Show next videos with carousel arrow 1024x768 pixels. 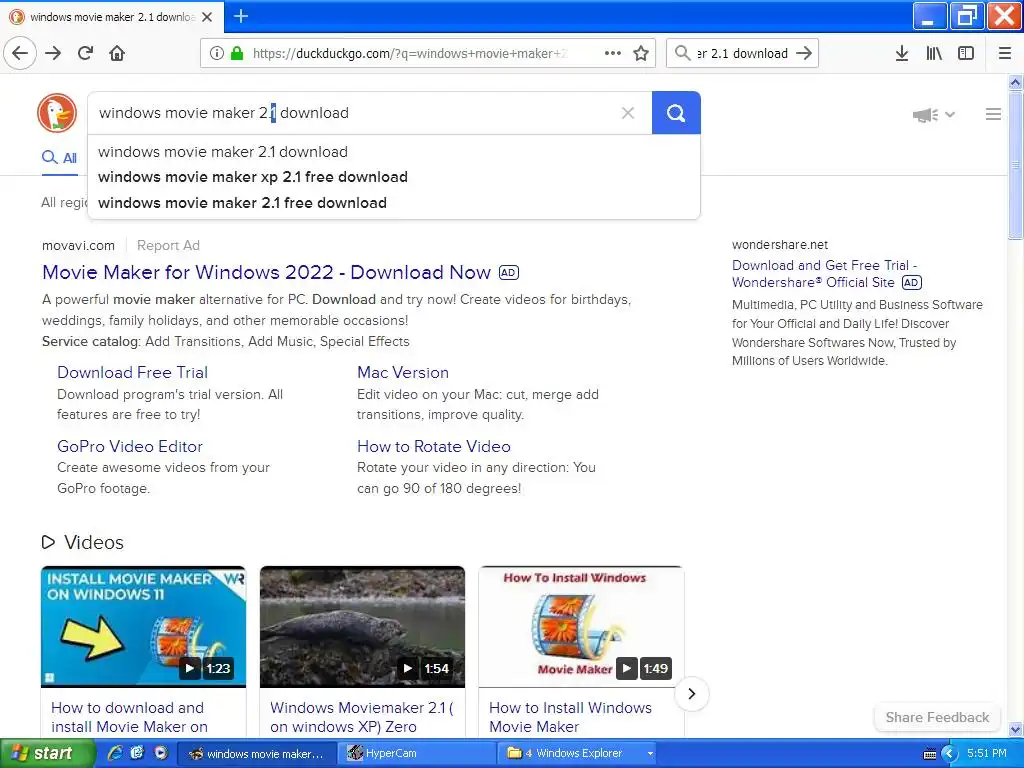coord(692,694)
